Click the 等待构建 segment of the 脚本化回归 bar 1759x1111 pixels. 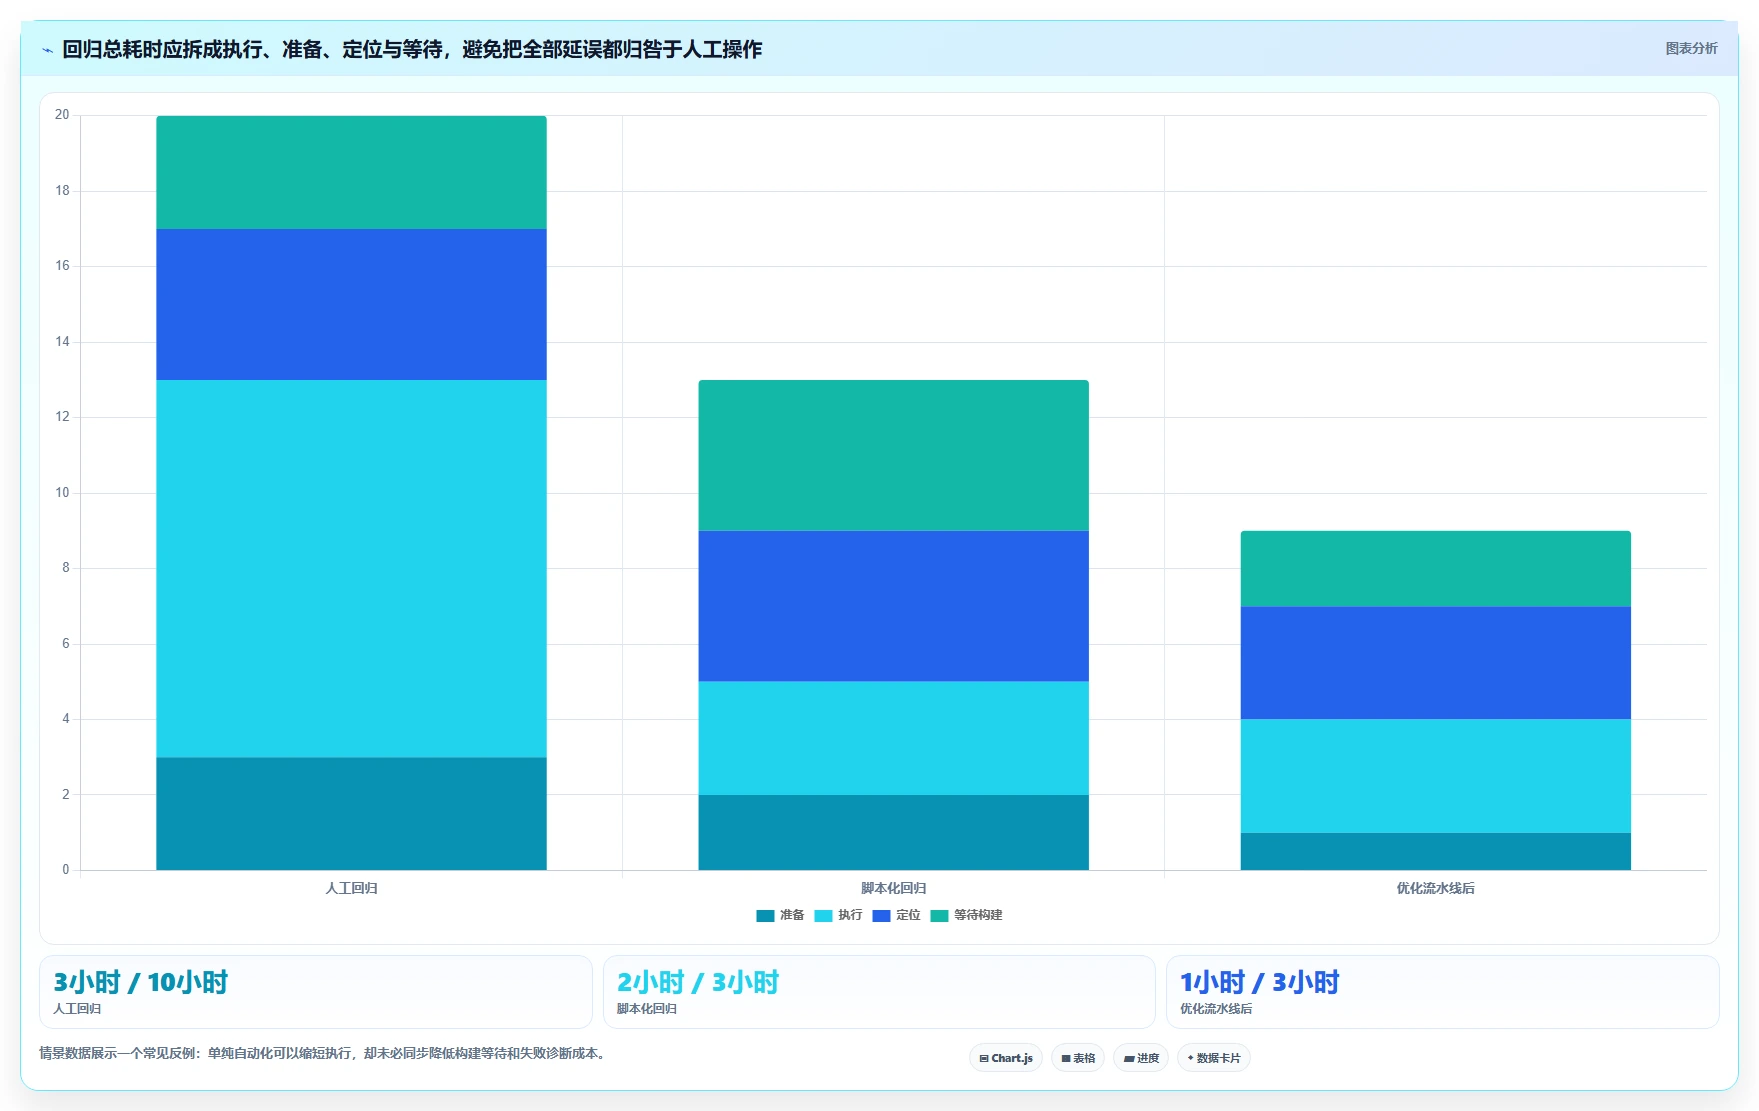click(x=893, y=455)
